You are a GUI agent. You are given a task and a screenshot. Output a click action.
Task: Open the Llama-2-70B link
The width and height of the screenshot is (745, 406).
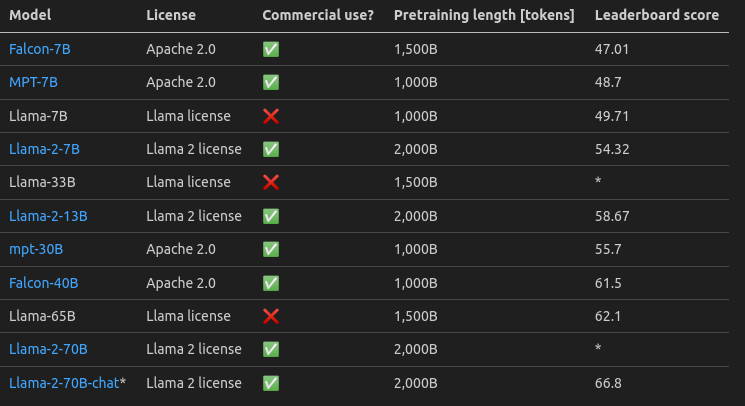(48, 349)
